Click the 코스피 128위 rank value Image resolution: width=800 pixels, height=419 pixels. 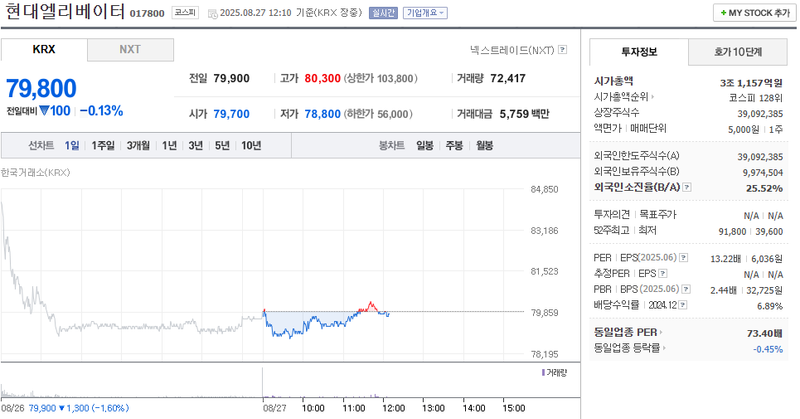click(756, 98)
